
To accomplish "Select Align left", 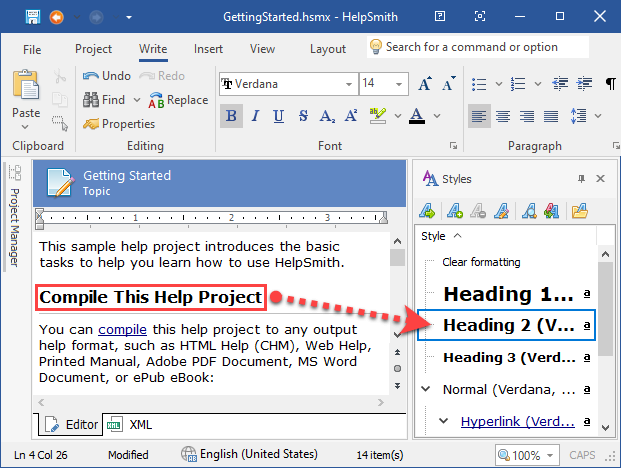I will point(479,116).
